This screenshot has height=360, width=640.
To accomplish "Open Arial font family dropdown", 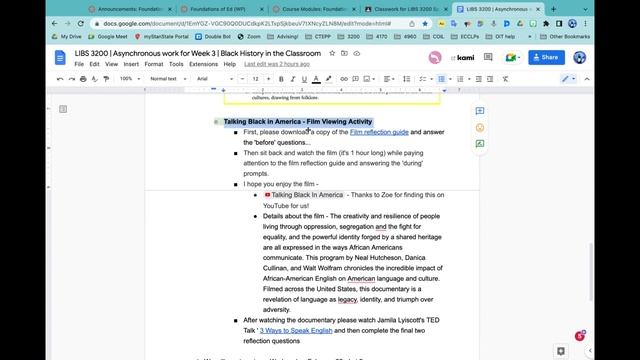I will (215, 79).
